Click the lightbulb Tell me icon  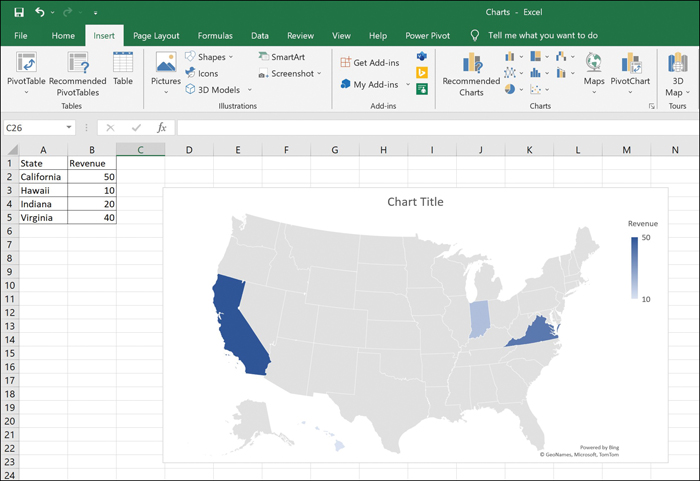coord(475,35)
